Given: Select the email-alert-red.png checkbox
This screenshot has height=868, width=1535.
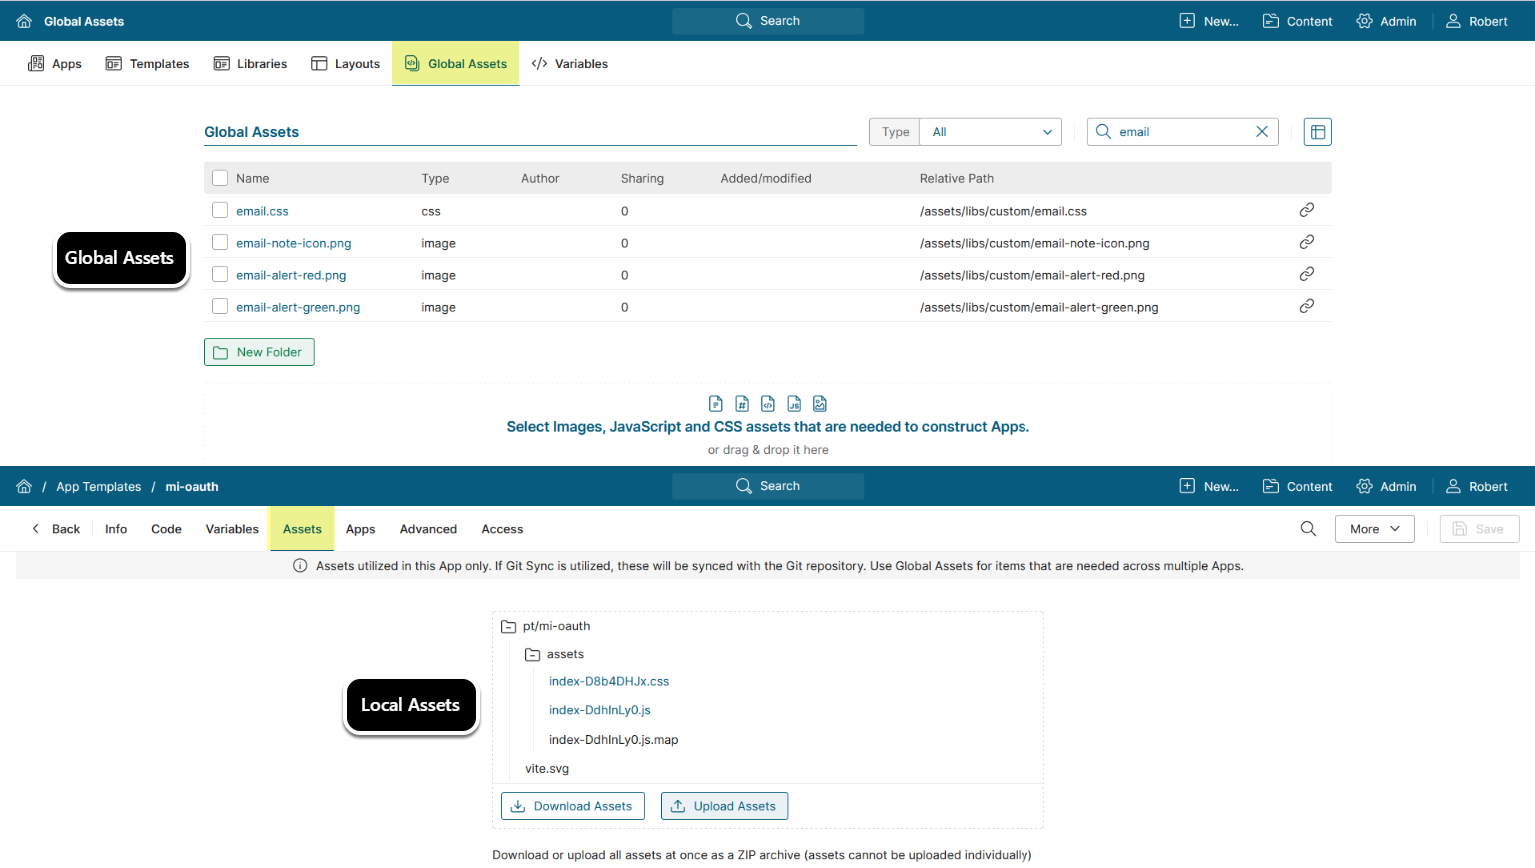Looking at the screenshot, I should (x=220, y=274).
